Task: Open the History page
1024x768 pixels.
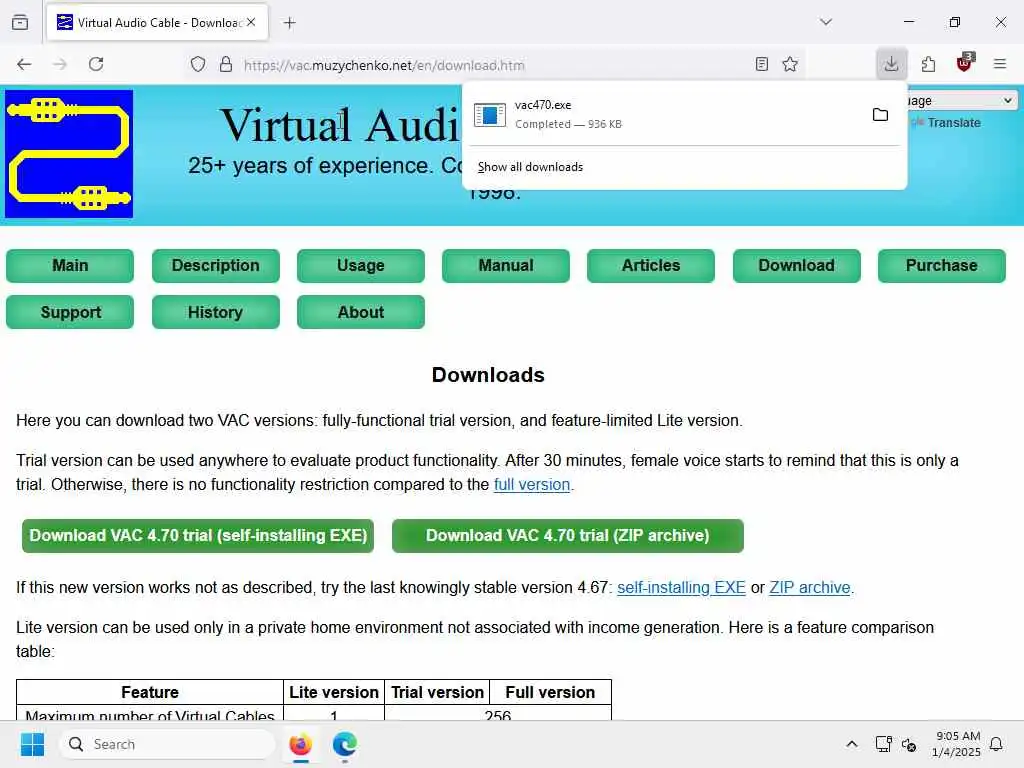Action: (216, 312)
